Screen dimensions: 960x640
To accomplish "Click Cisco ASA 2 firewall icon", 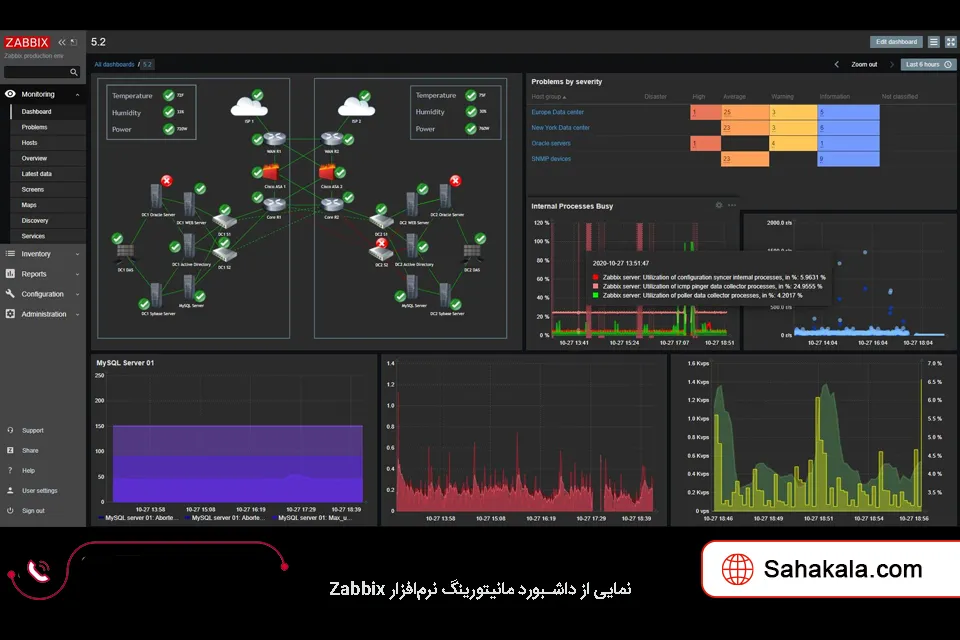I will [328, 173].
